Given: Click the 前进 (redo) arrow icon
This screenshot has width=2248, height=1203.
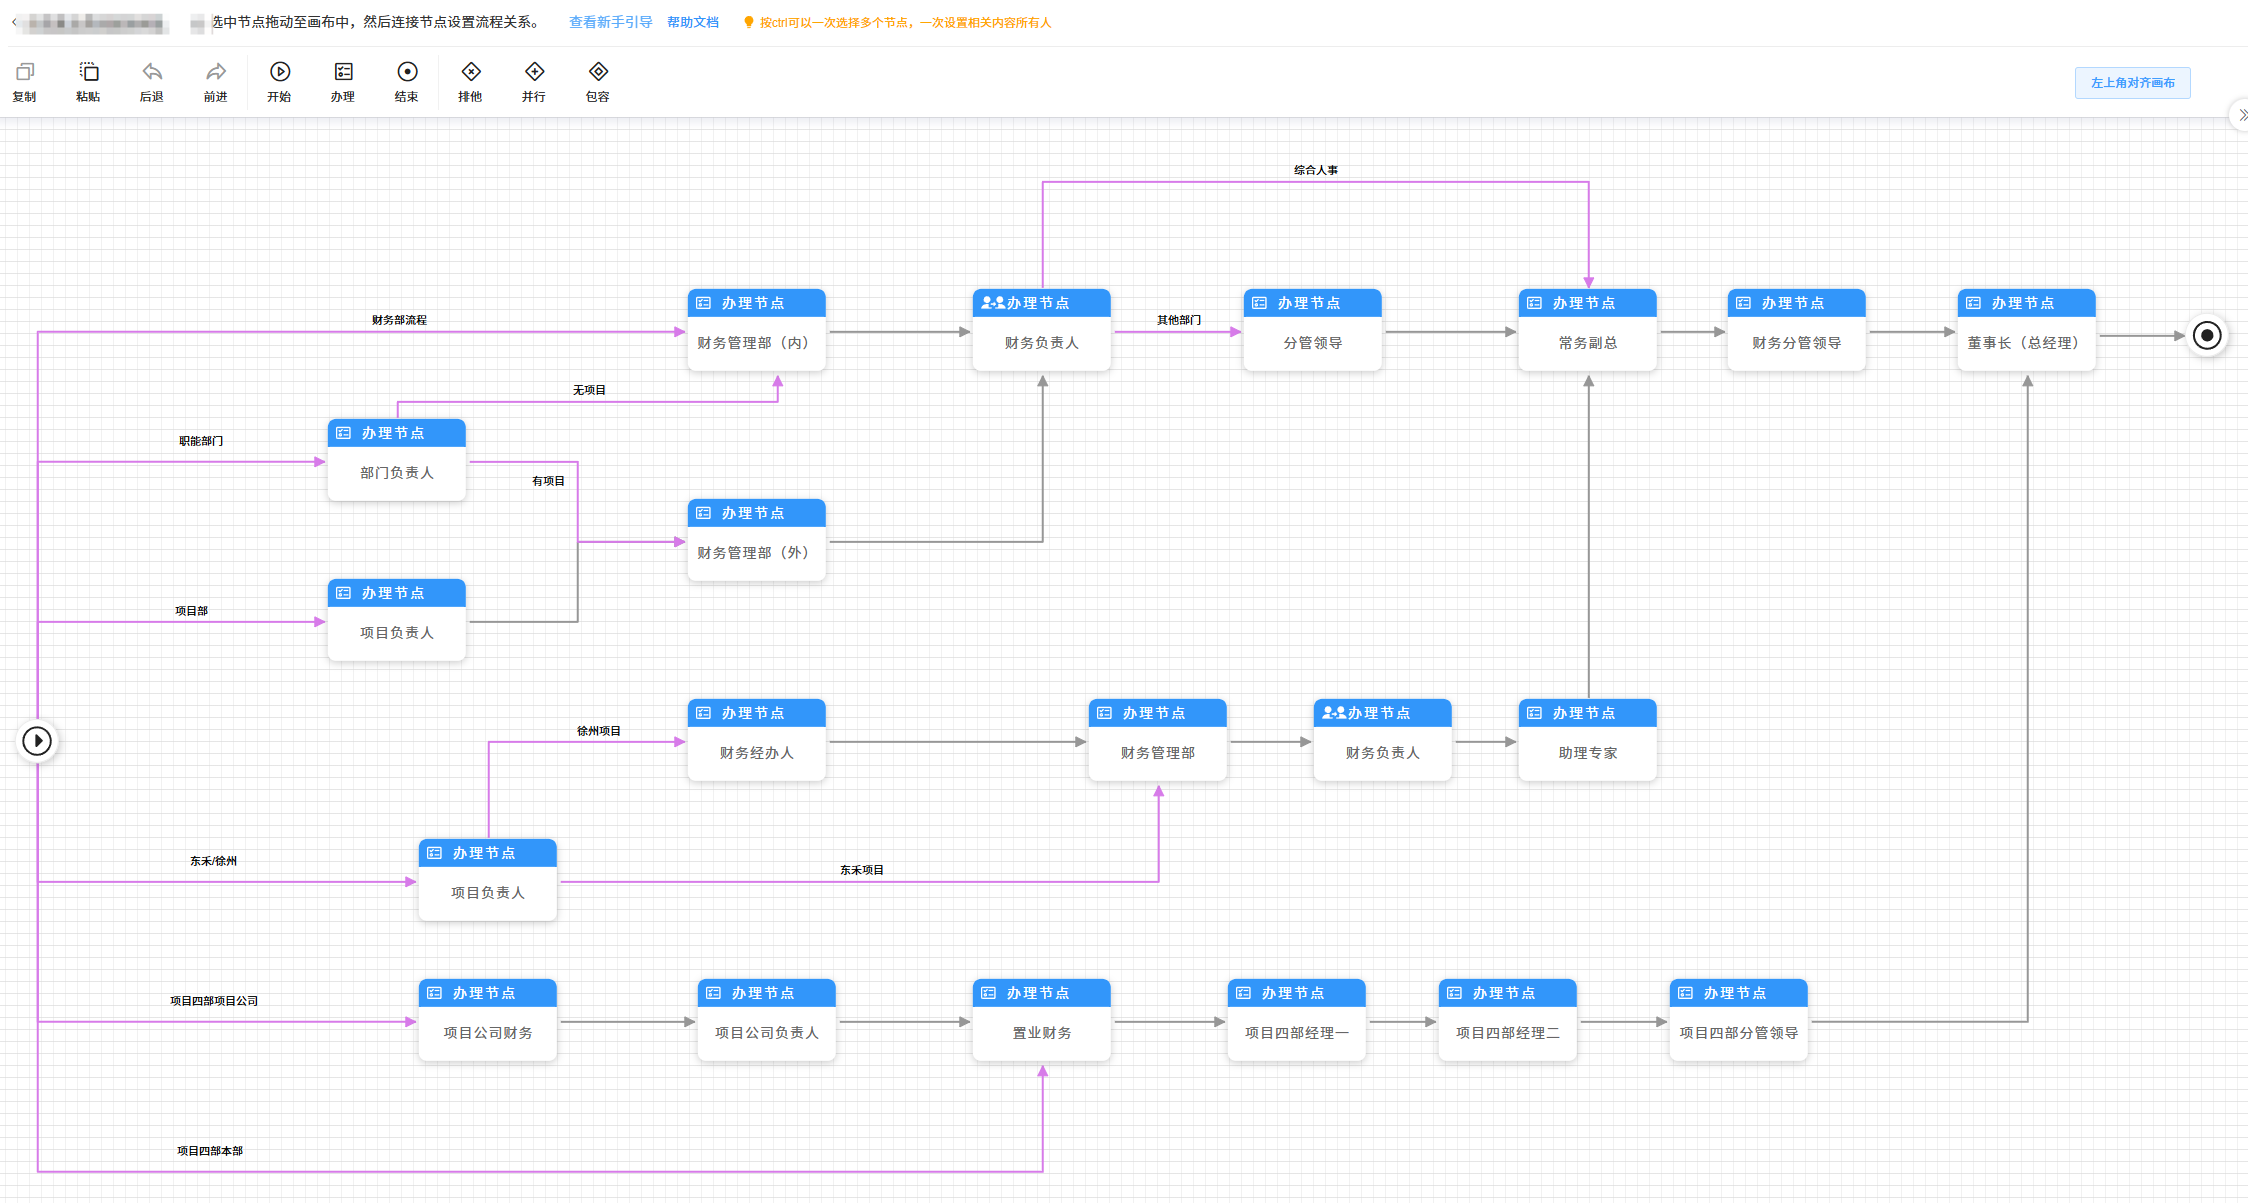Looking at the screenshot, I should pyautogui.click(x=215, y=72).
